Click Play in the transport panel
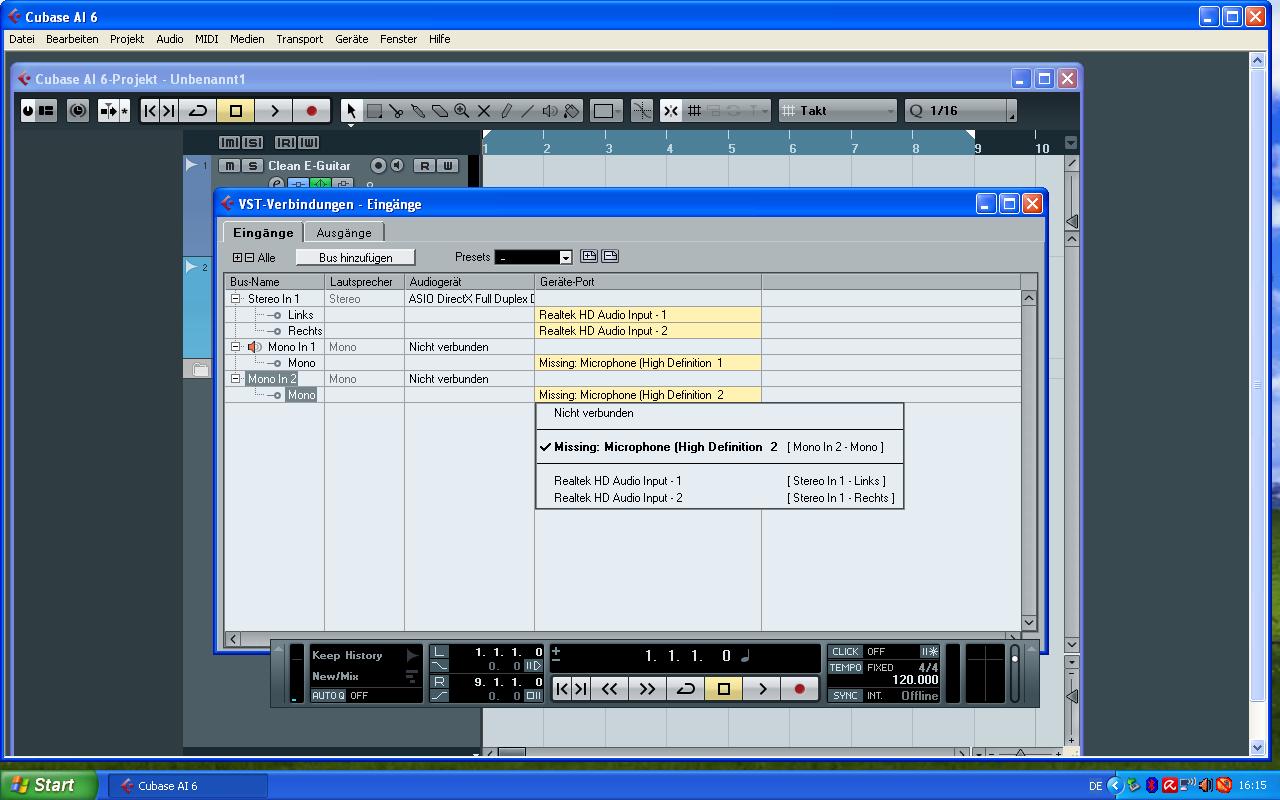This screenshot has height=800, width=1280. pyautogui.click(x=762, y=689)
